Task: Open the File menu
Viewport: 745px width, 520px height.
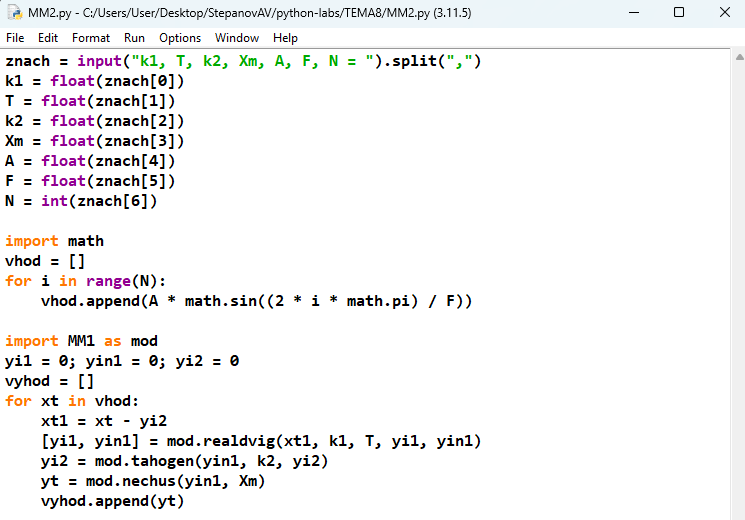Action: 15,38
